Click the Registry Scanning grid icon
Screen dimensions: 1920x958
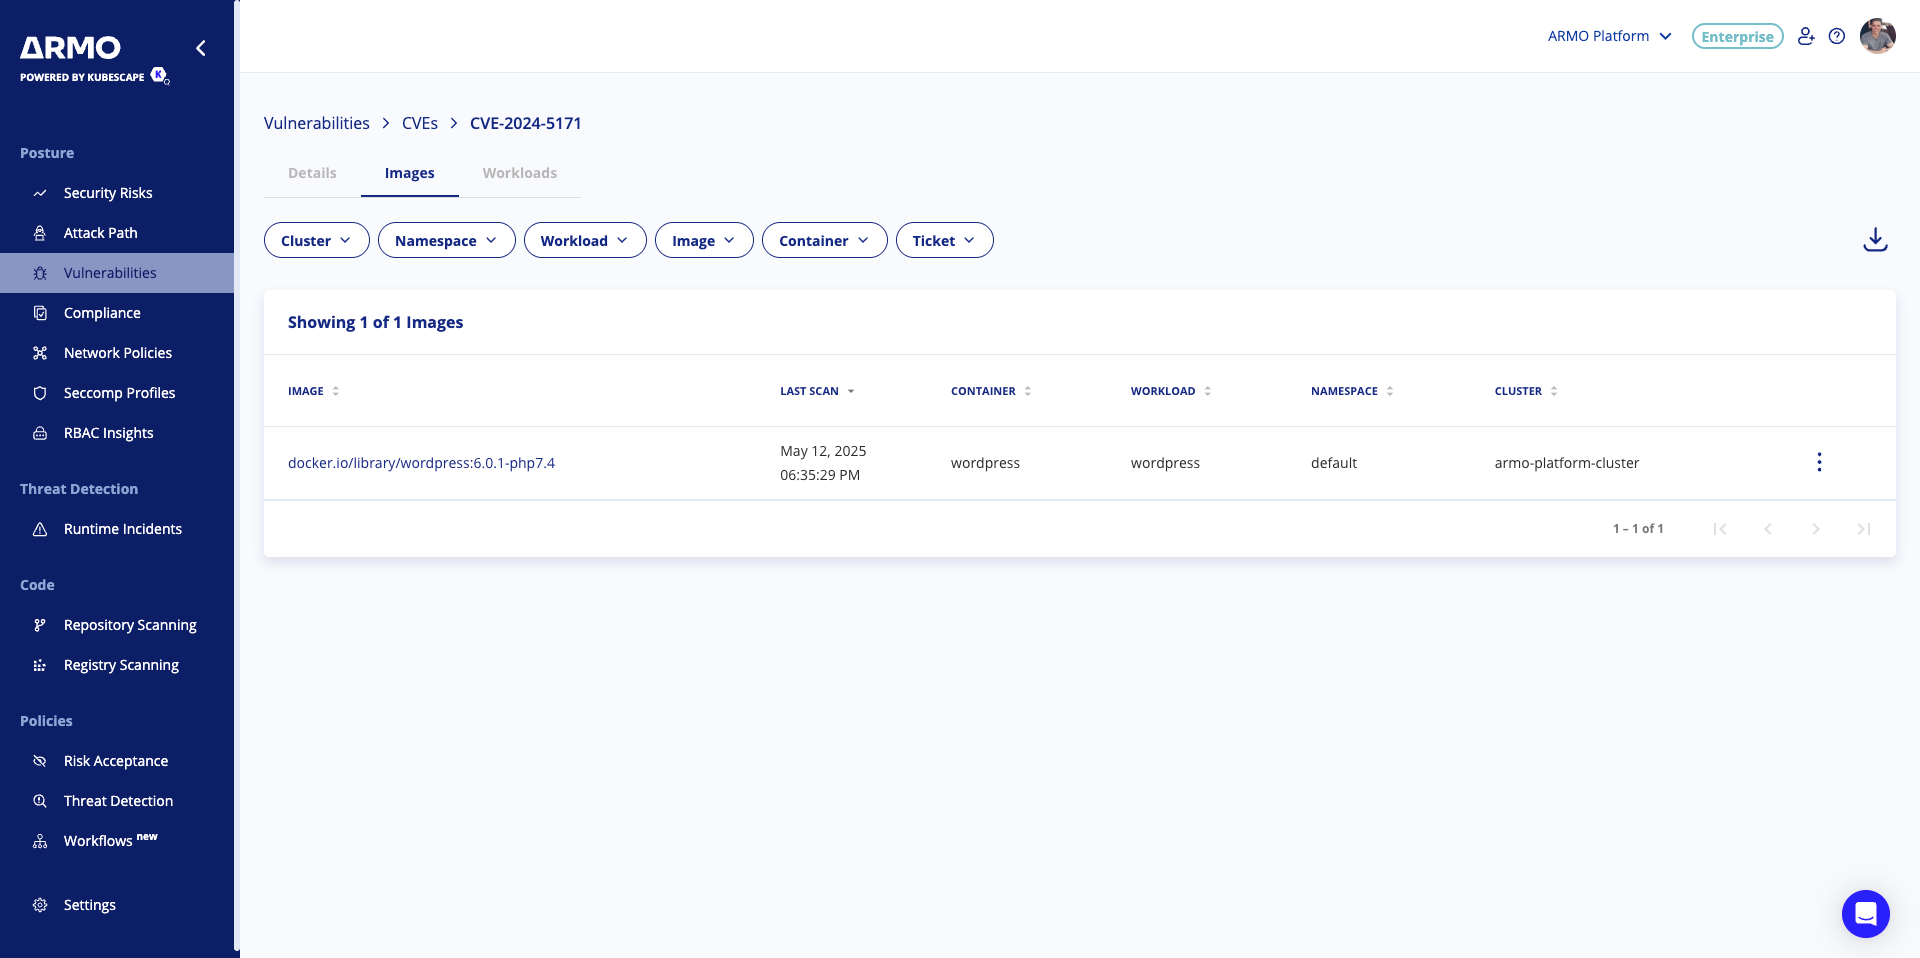[40, 665]
